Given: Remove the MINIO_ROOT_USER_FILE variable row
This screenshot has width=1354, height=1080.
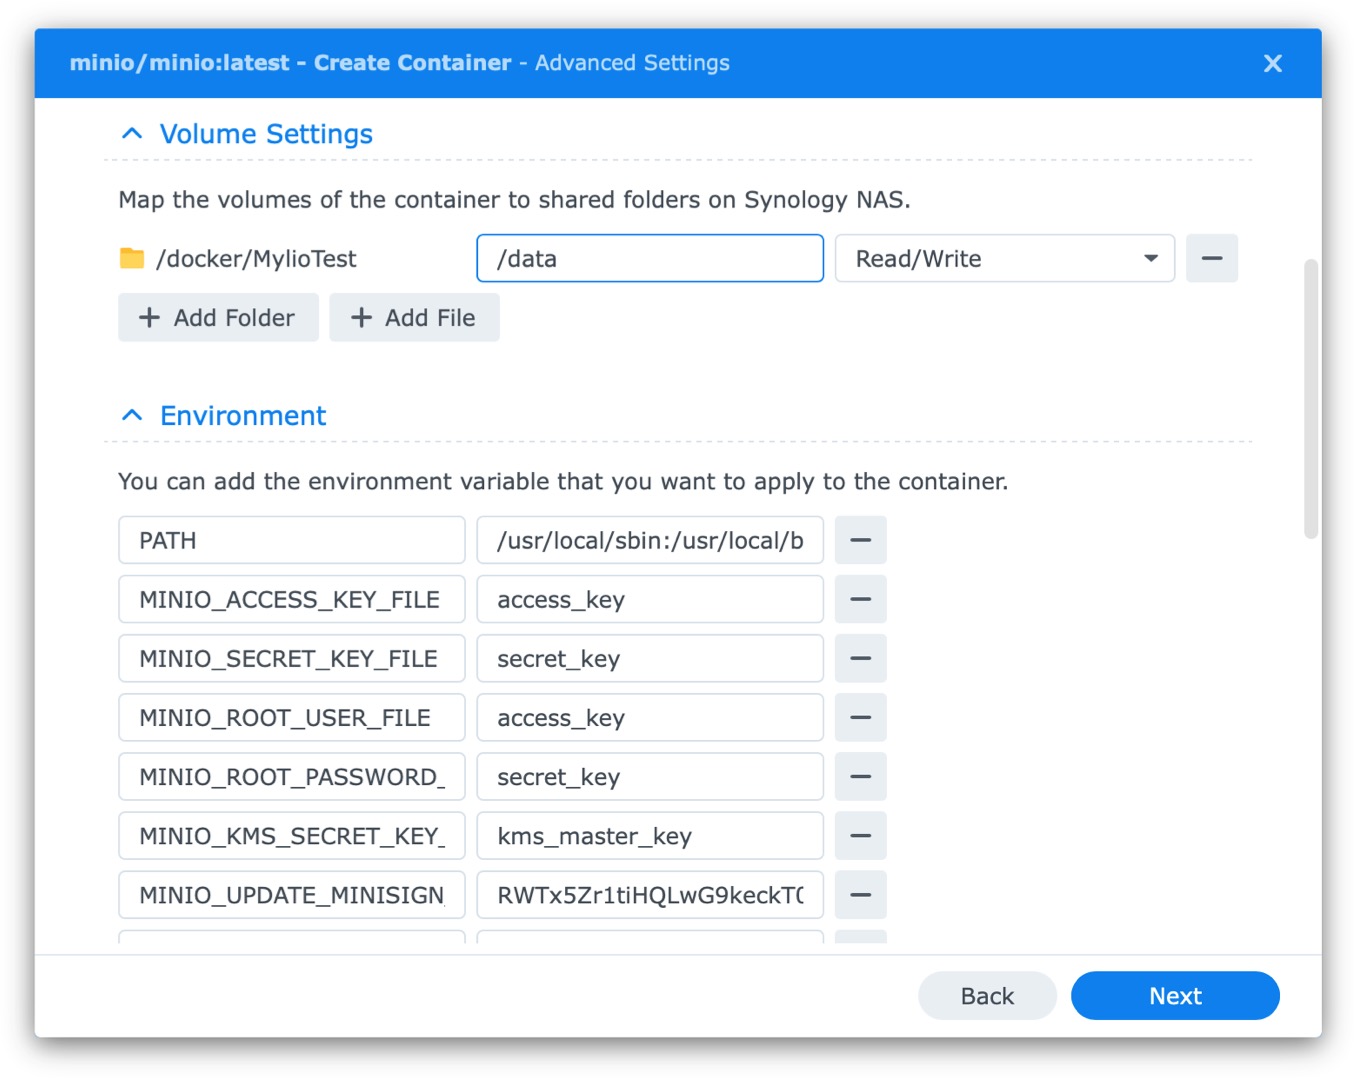Looking at the screenshot, I should pos(860,717).
